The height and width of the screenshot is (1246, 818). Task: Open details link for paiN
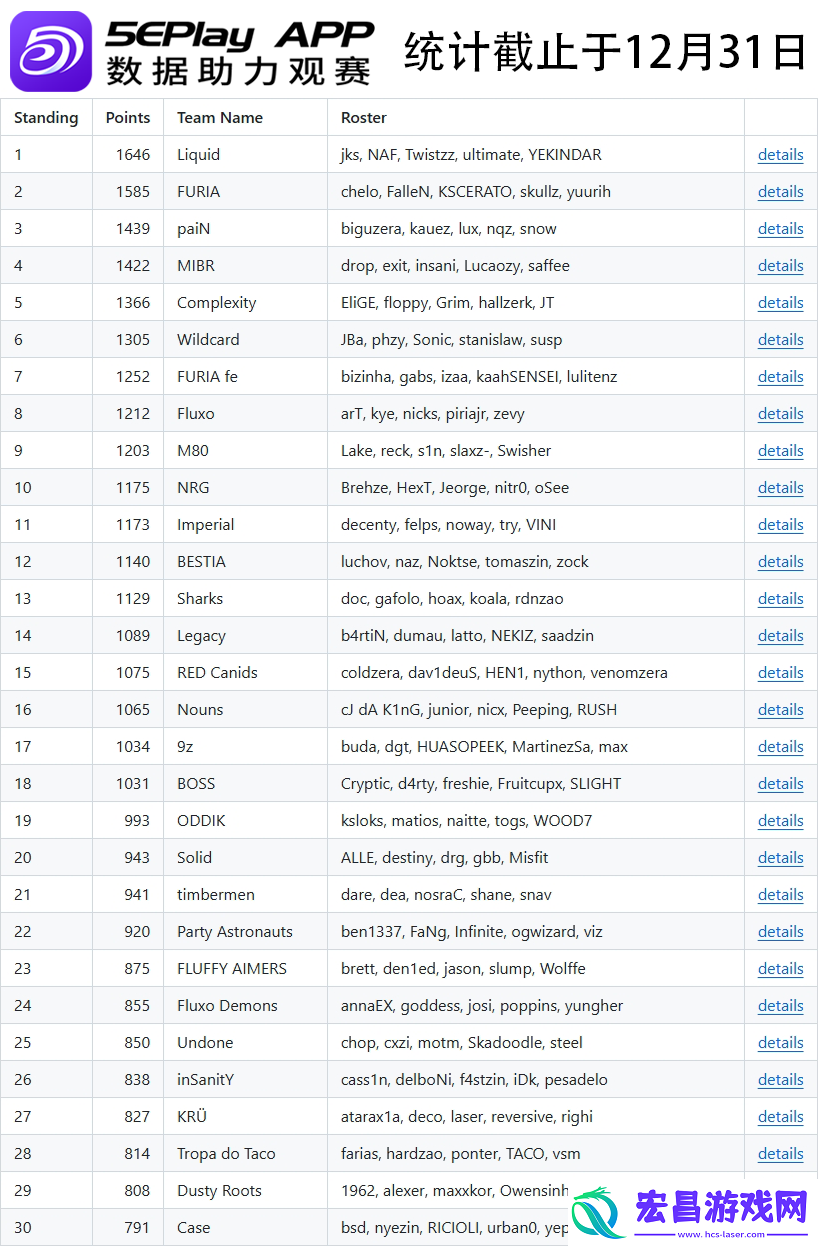coord(780,229)
